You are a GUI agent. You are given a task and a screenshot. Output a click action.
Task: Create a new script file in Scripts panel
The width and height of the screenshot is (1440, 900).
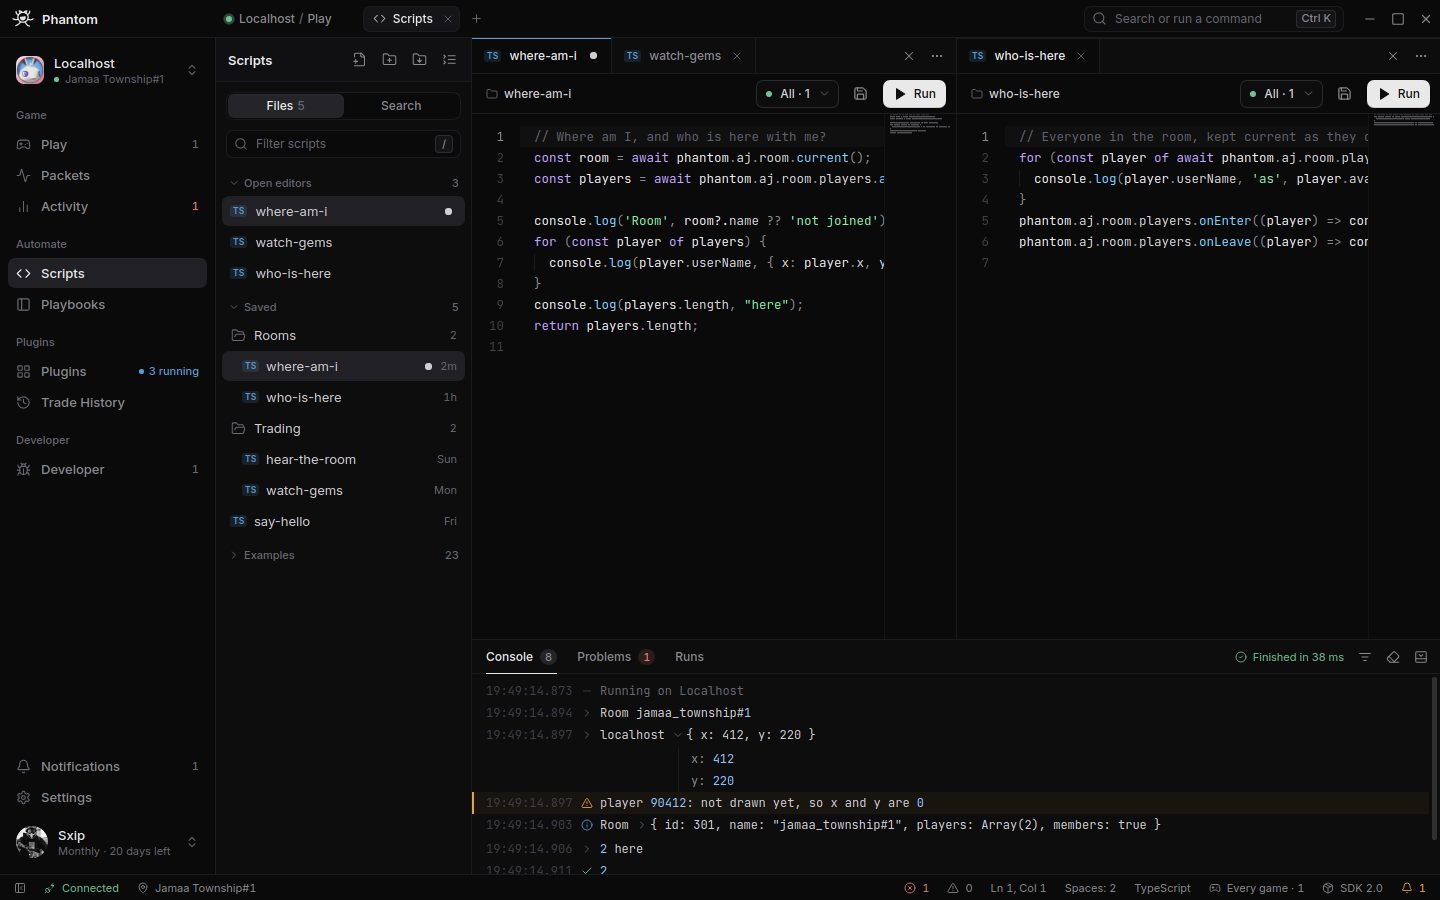[x=359, y=60]
